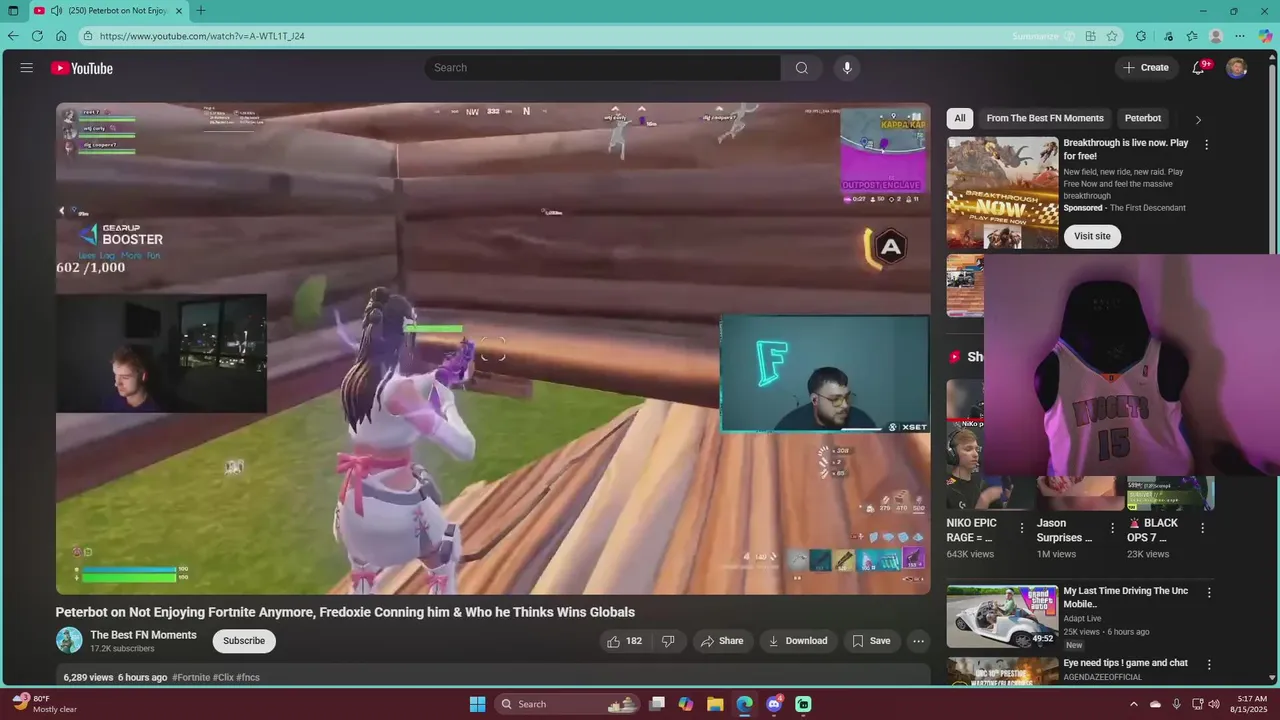Open options for Eye need tips video

pos(1208,664)
